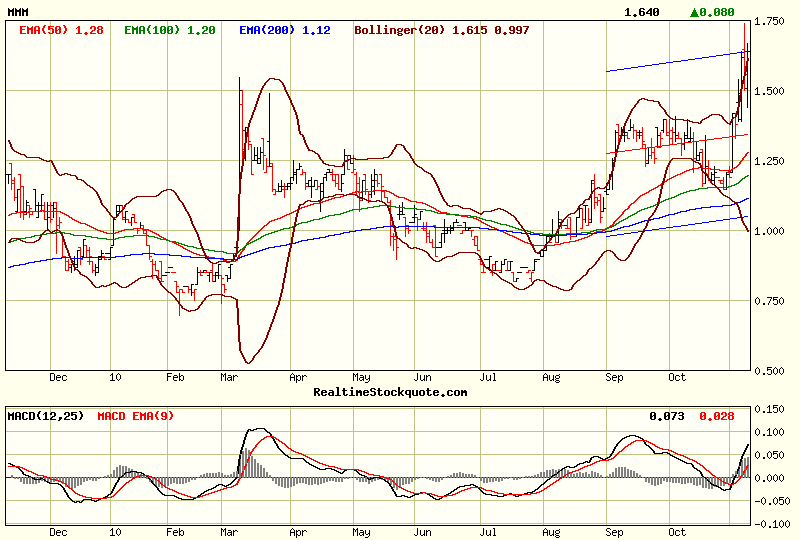Click Apr on the price chart's date axis
Image resolution: width=800 pixels, height=540 pixels.
(298, 377)
